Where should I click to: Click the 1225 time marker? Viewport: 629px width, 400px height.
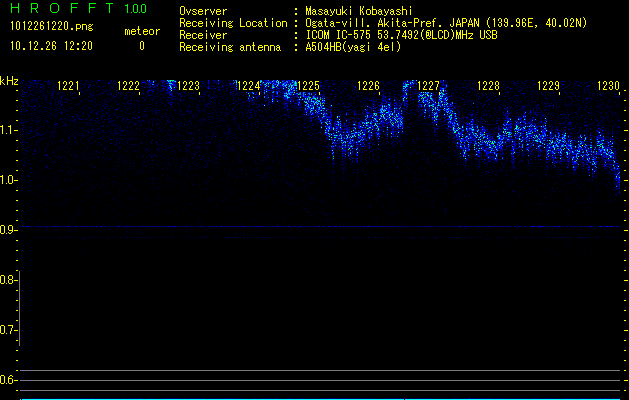[x=308, y=86]
